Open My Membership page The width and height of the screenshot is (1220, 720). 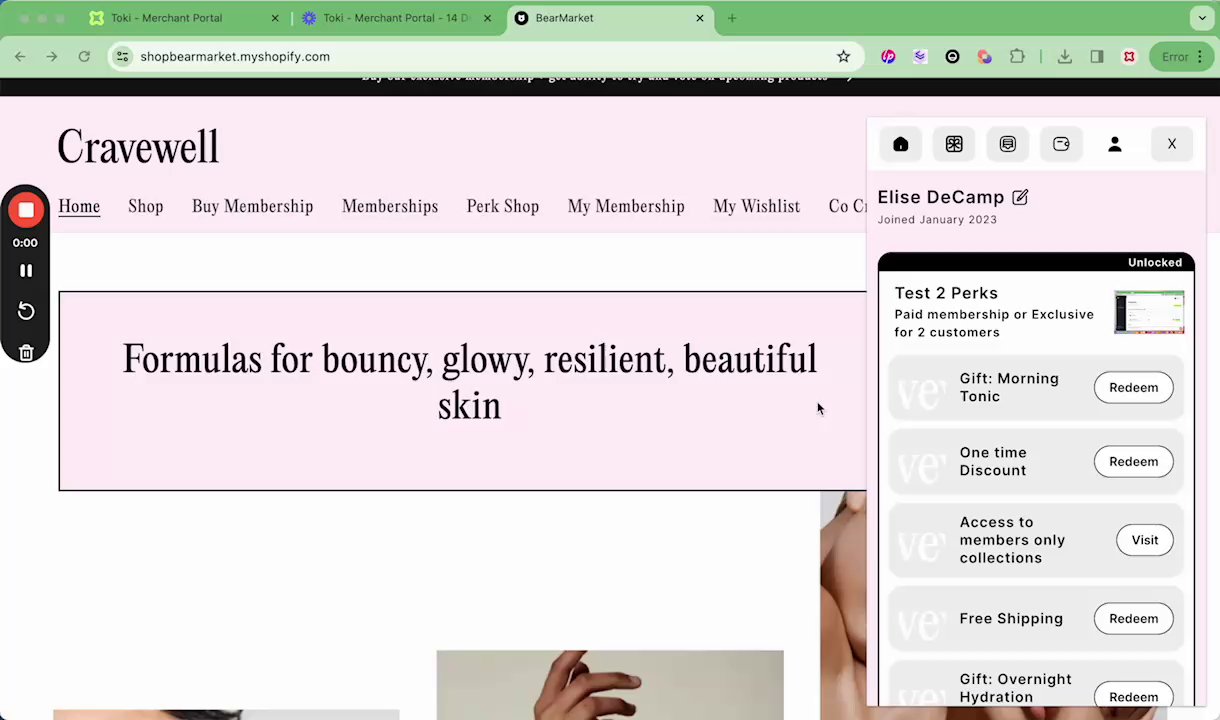[x=626, y=206]
